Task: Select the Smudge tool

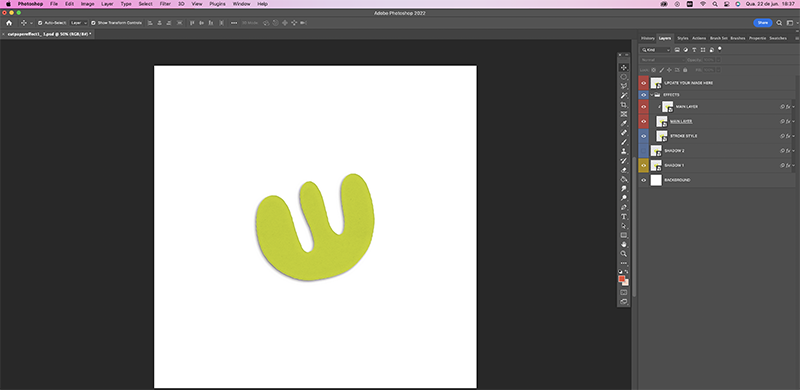Action: (x=623, y=188)
